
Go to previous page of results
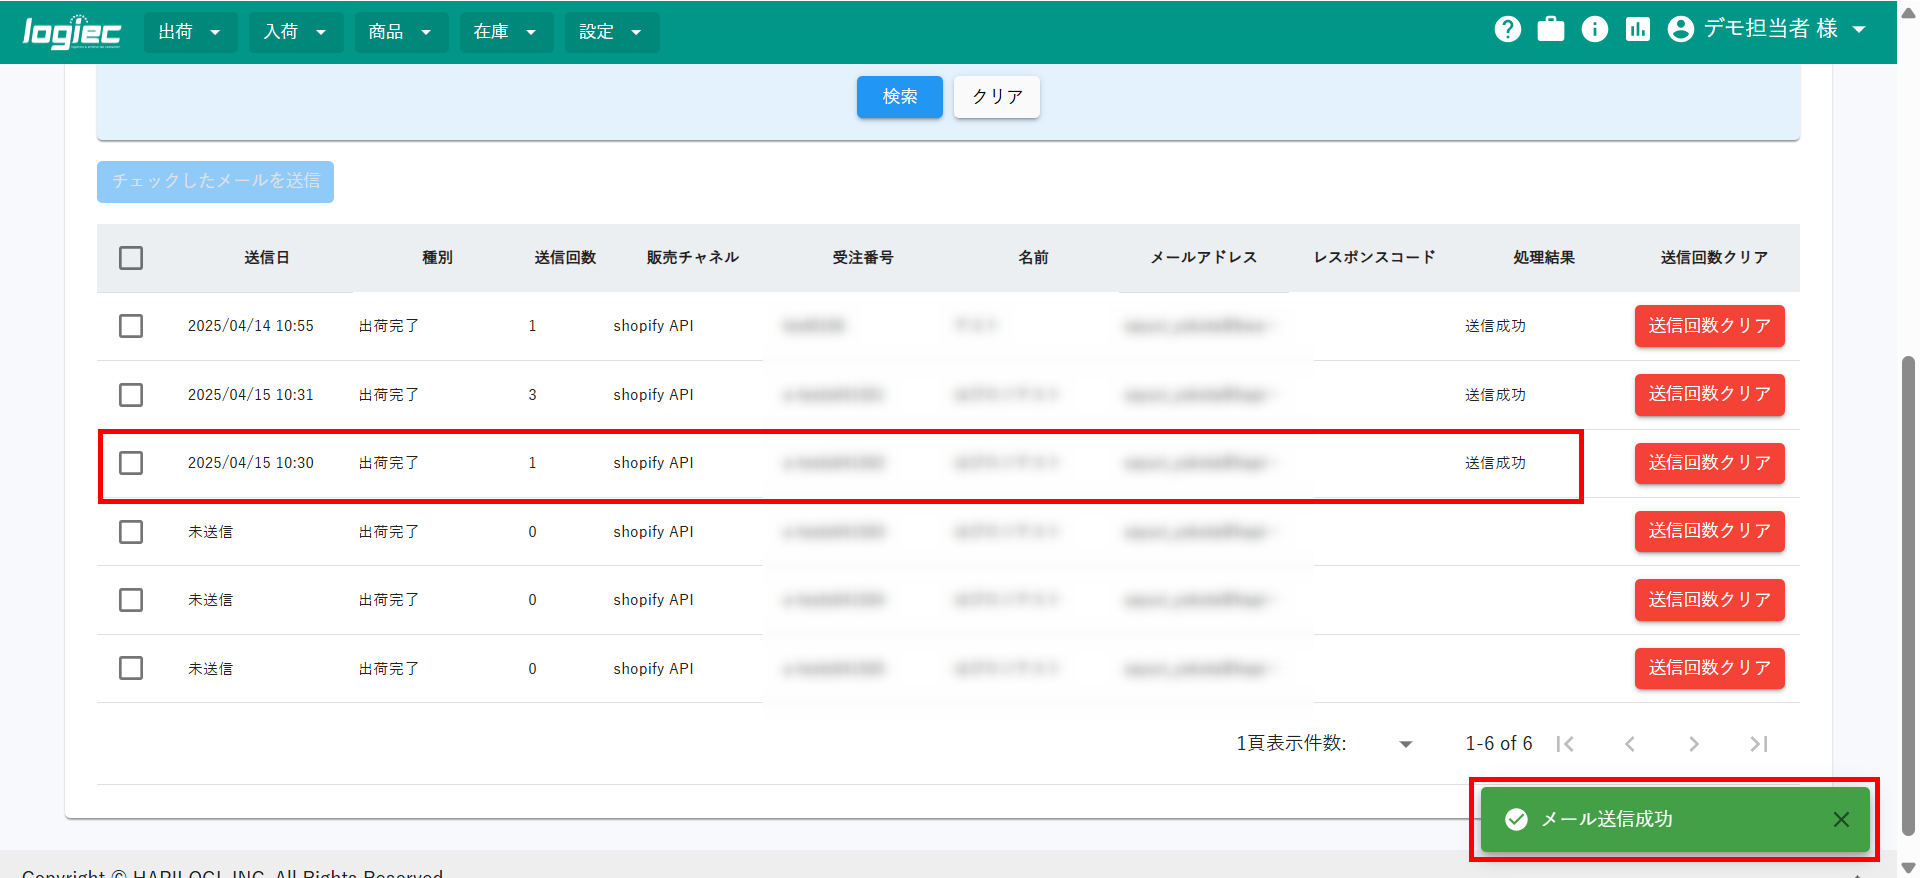coord(1630,744)
